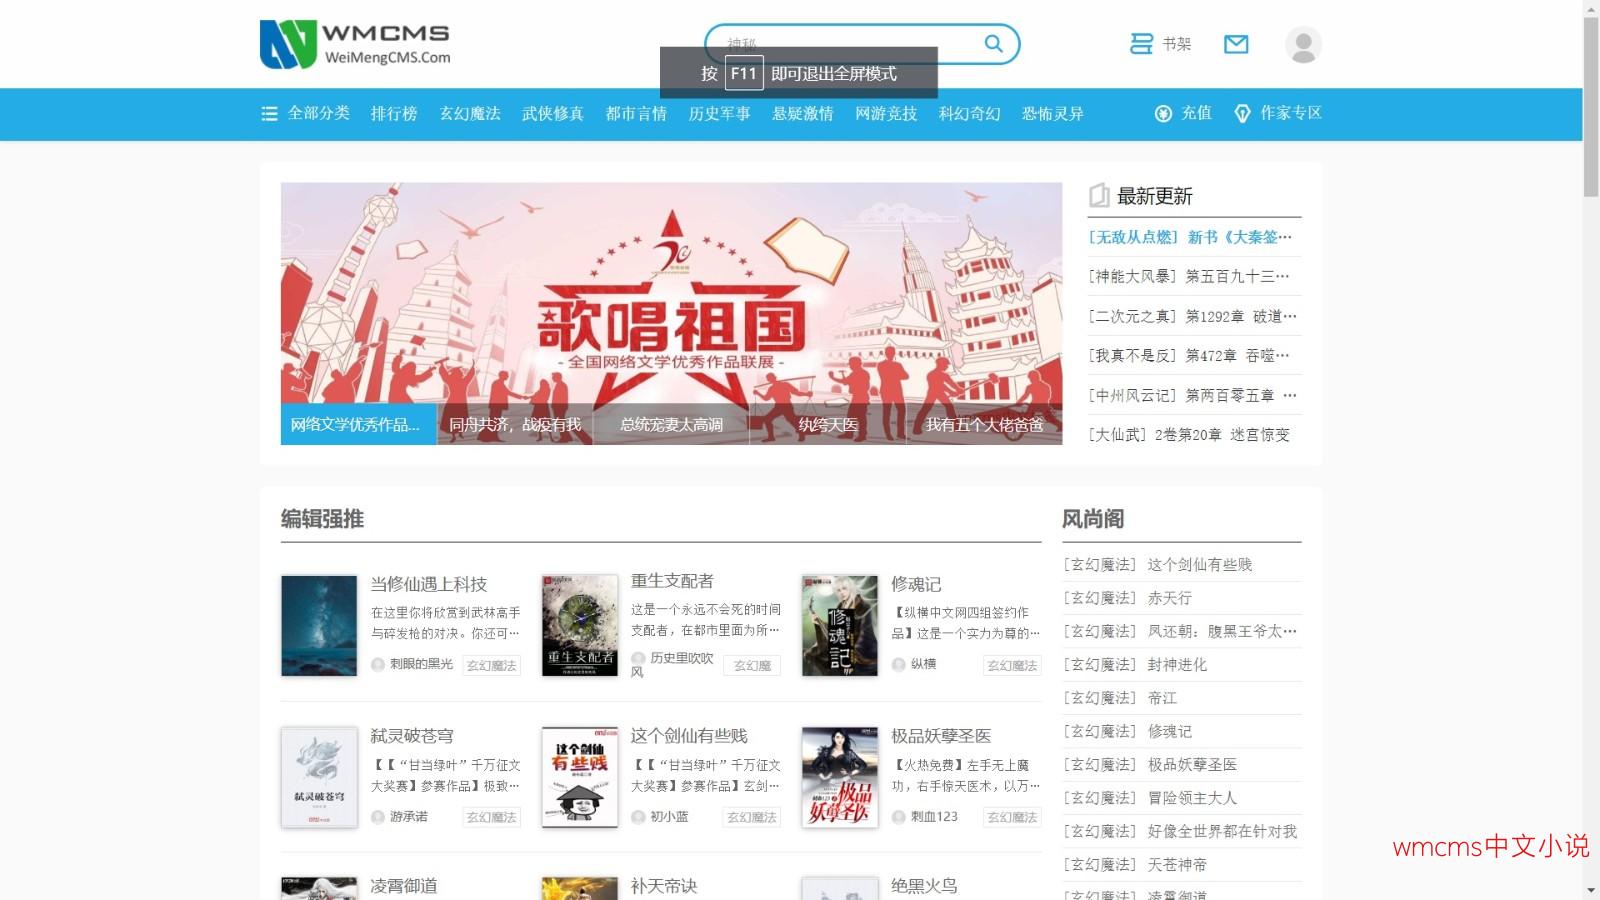Click author avatar next to 刺眼的黑光
The height and width of the screenshot is (900, 1600).
click(378, 664)
